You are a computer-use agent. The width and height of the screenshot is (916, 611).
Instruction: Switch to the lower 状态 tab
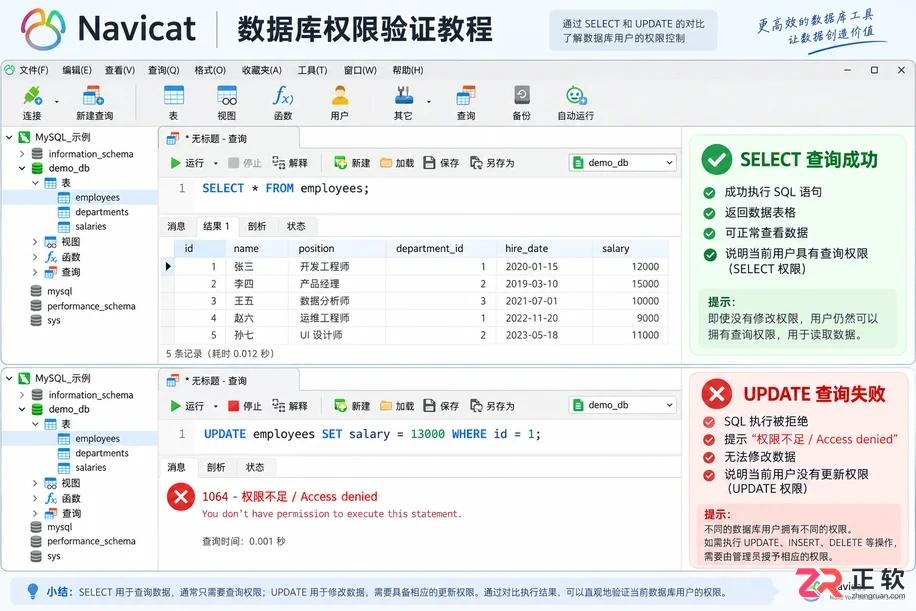click(x=255, y=467)
